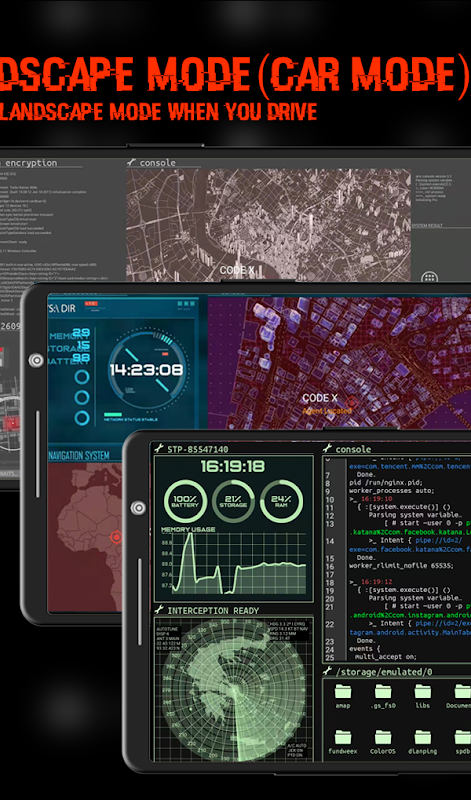Click the wrench icon beside STP-85547140

tap(159, 449)
